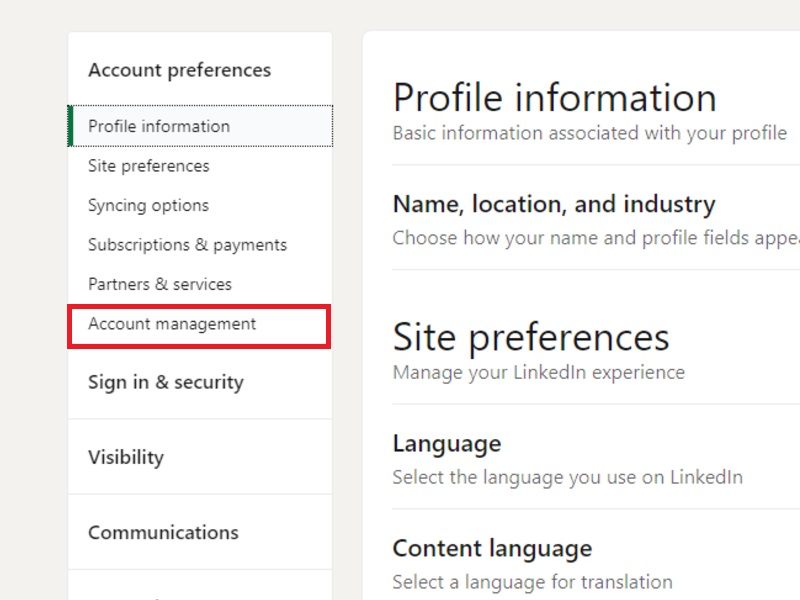Open the Language setting row
This screenshot has width=800, height=600.
(x=446, y=443)
